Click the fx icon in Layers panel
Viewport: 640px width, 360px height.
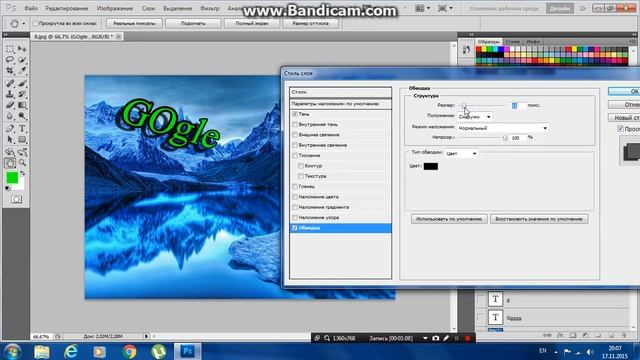560,335
